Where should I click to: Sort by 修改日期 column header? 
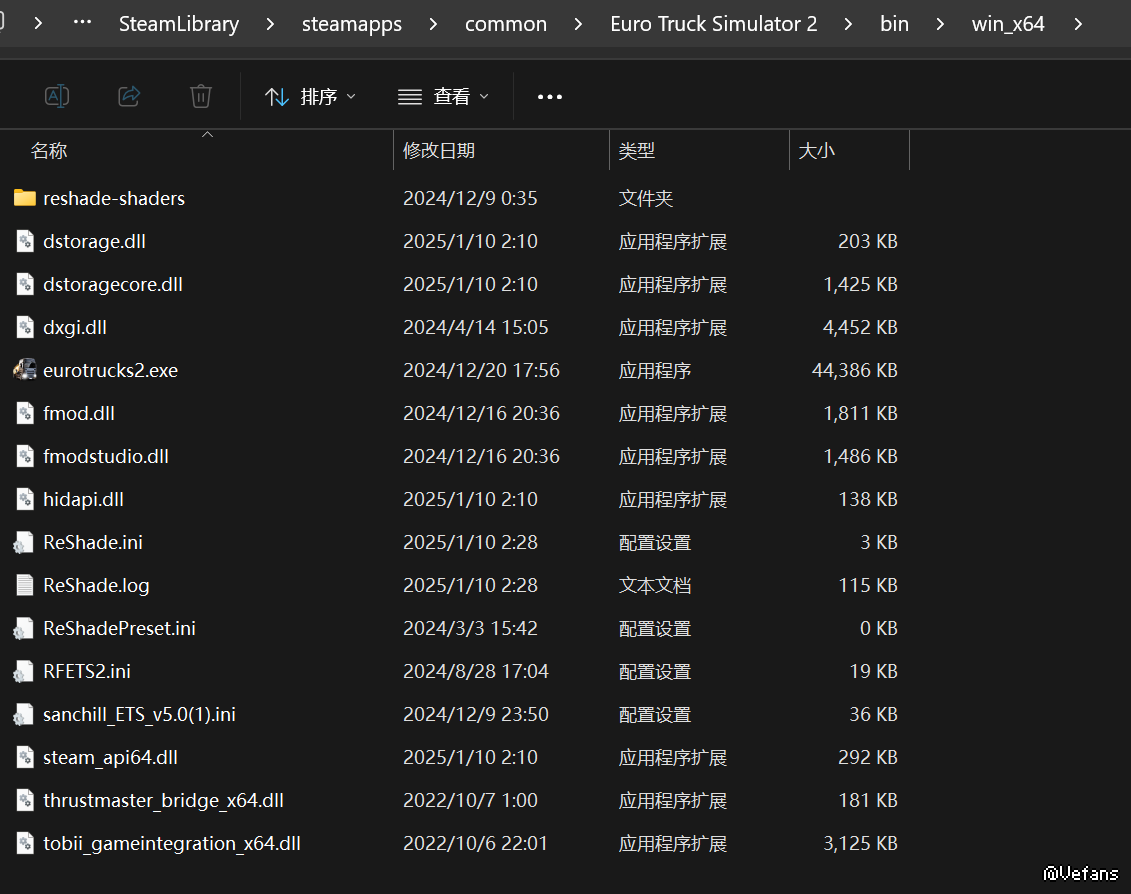439,151
